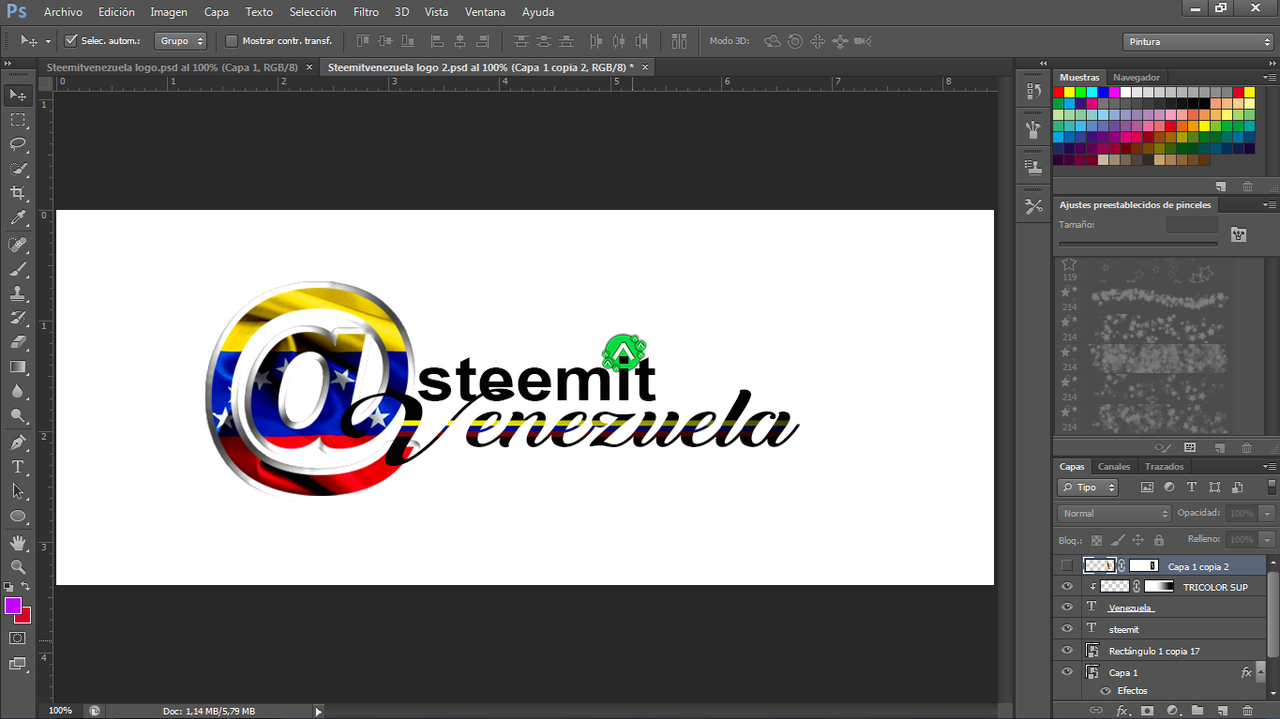Switch to the Trazados tab
Image resolution: width=1280 pixels, height=719 pixels.
1164,467
